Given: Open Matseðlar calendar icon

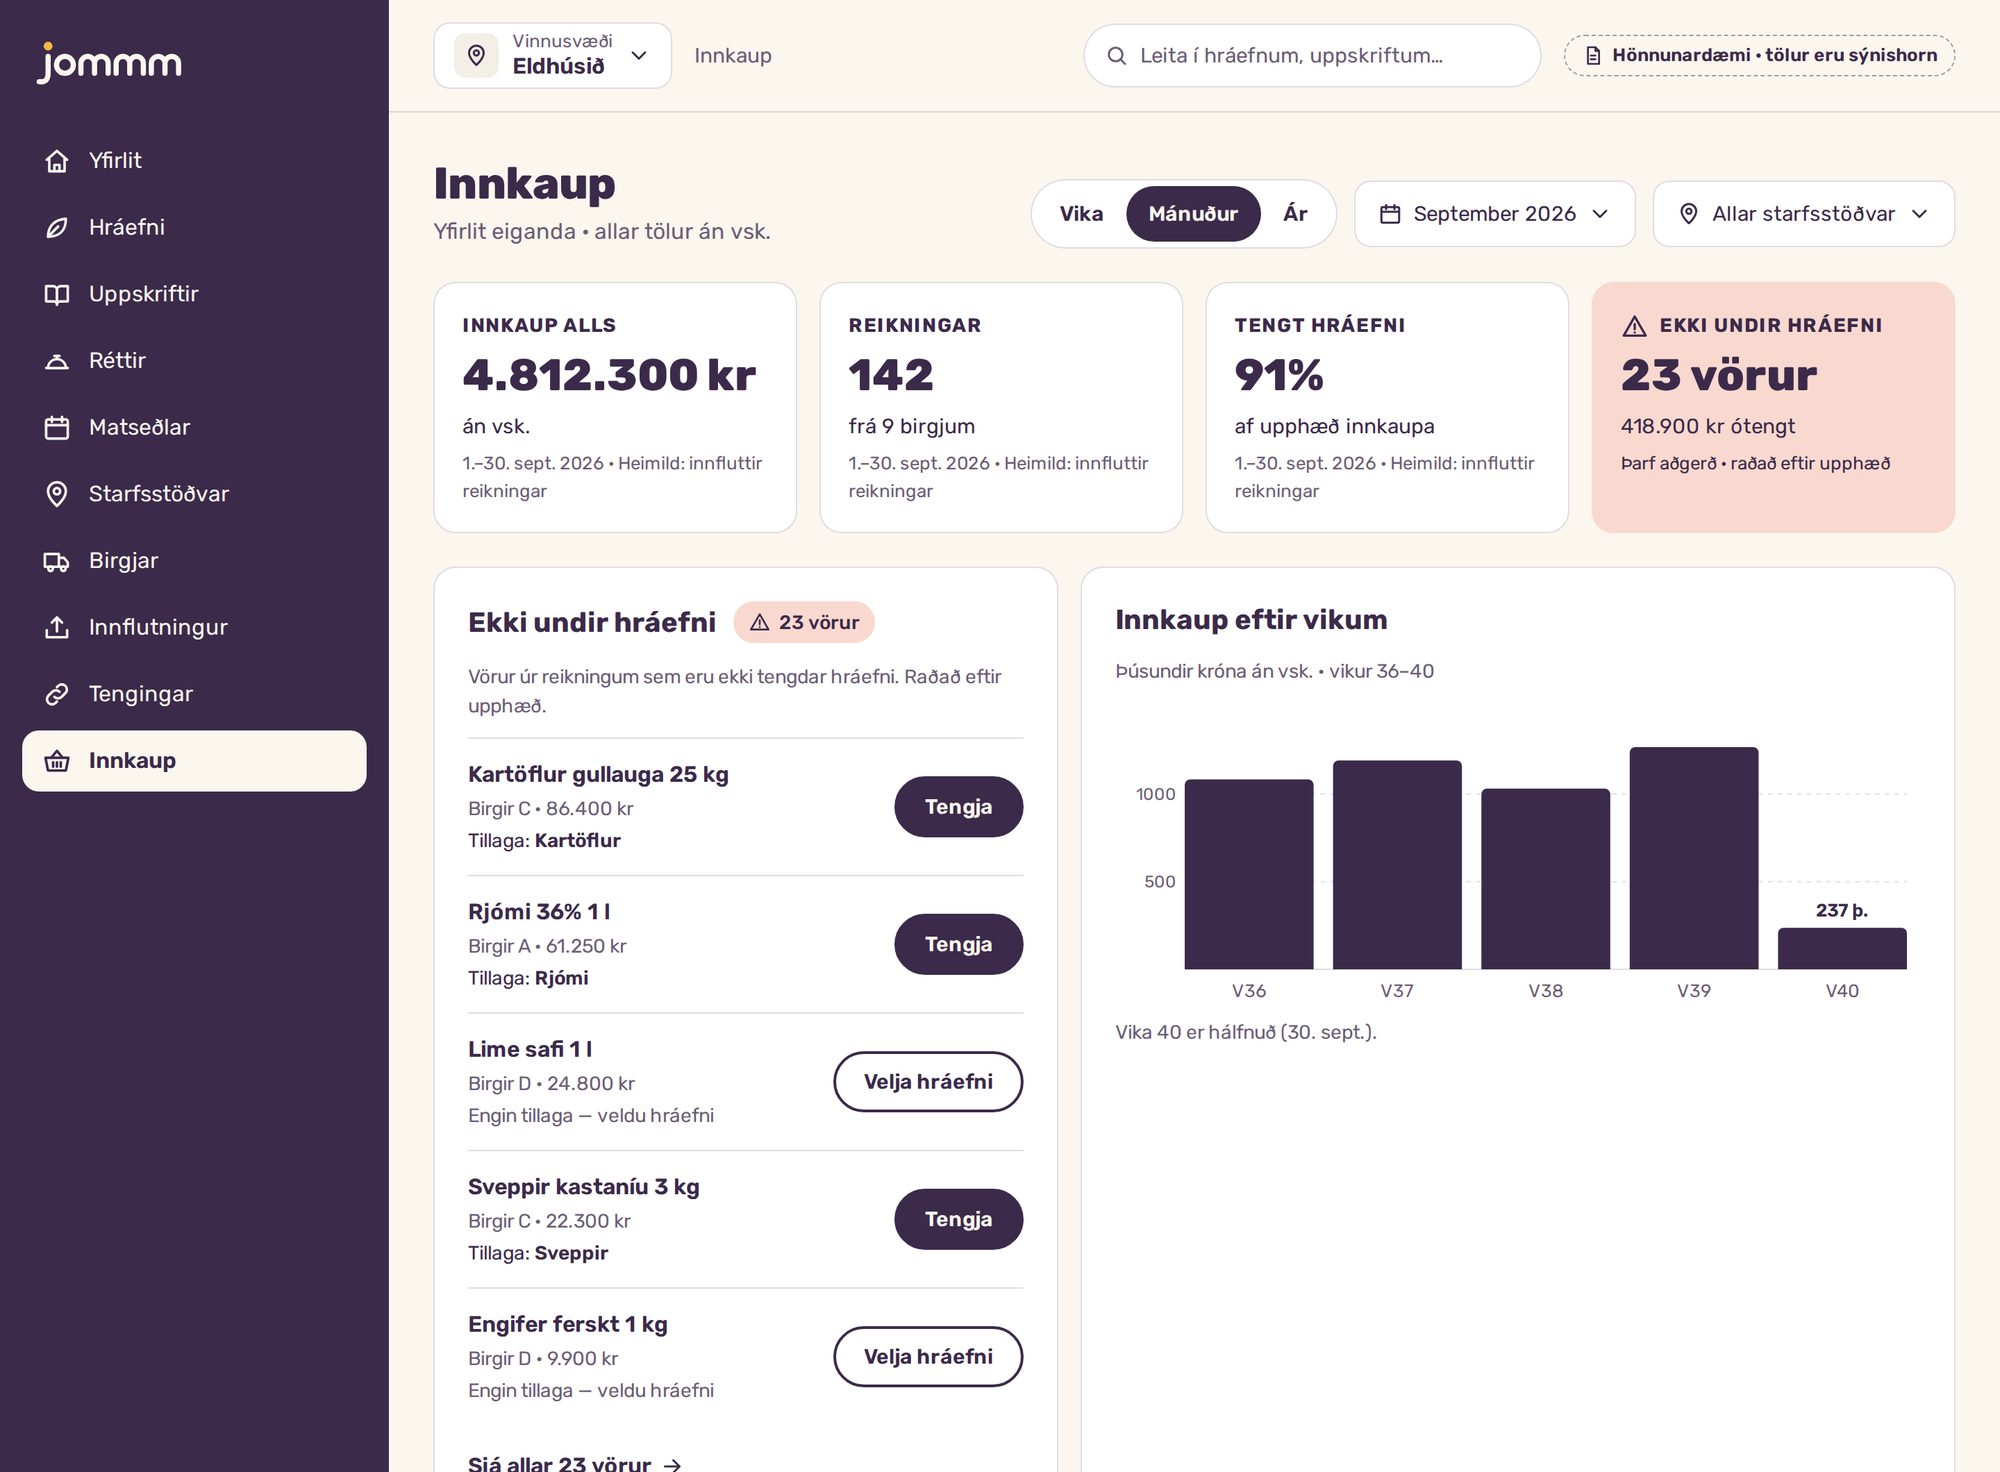Looking at the screenshot, I should tap(57, 428).
